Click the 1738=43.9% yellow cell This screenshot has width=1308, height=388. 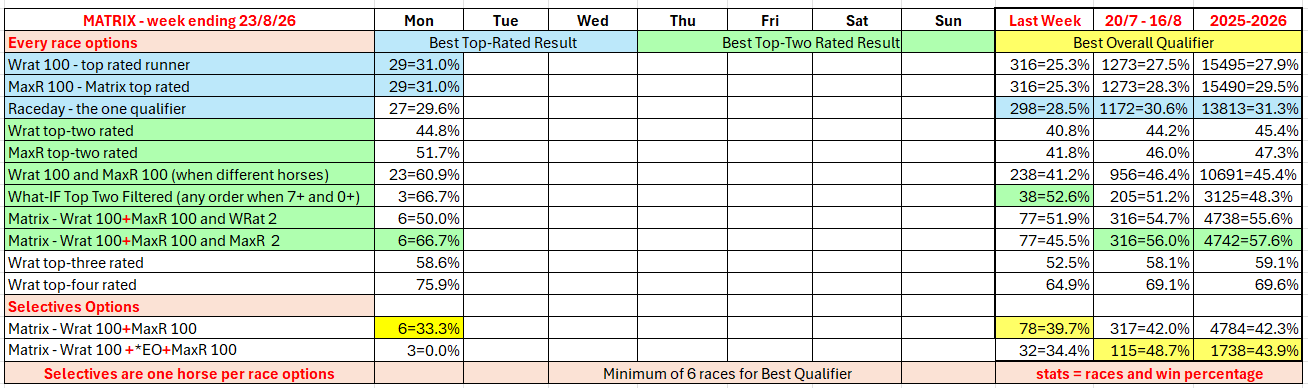point(1254,351)
